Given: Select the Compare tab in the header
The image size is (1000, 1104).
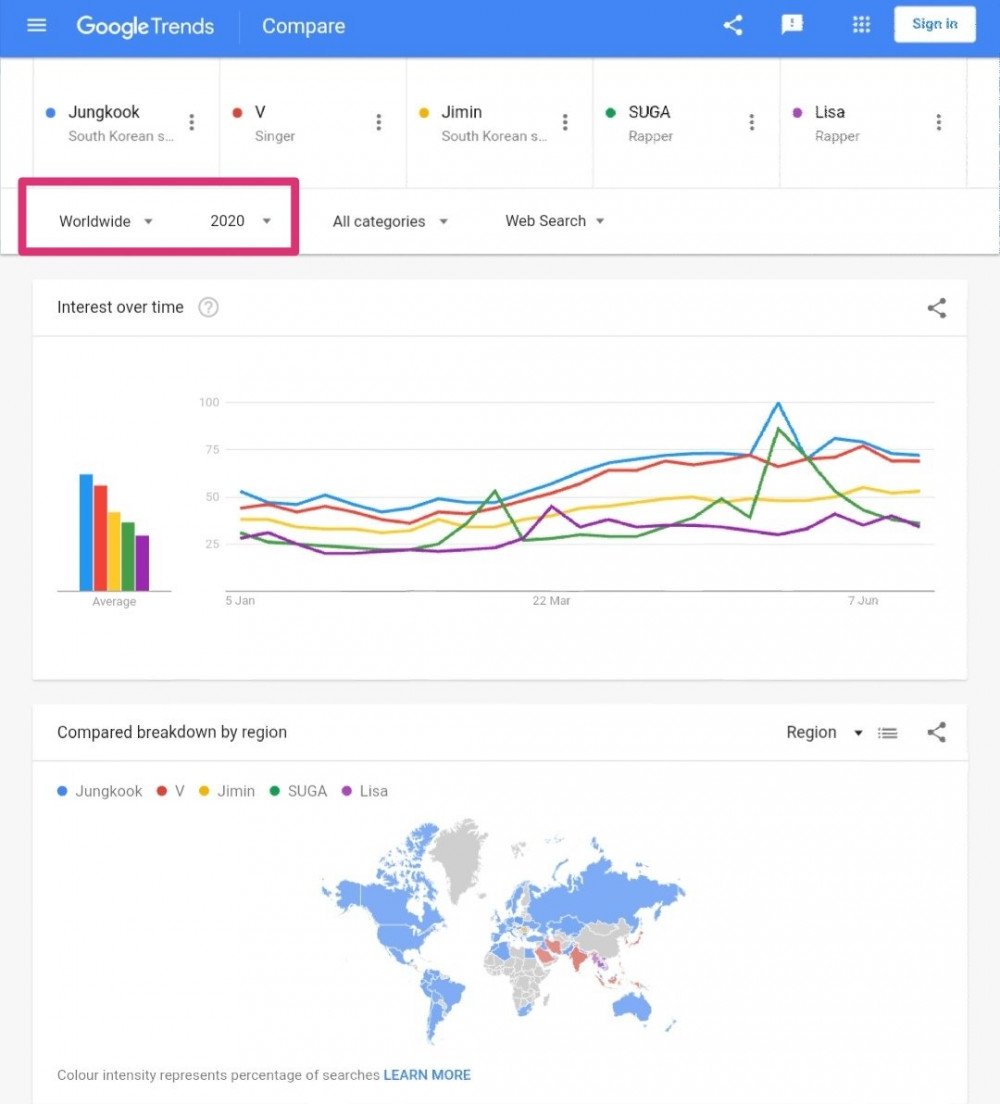Looking at the screenshot, I should (303, 27).
